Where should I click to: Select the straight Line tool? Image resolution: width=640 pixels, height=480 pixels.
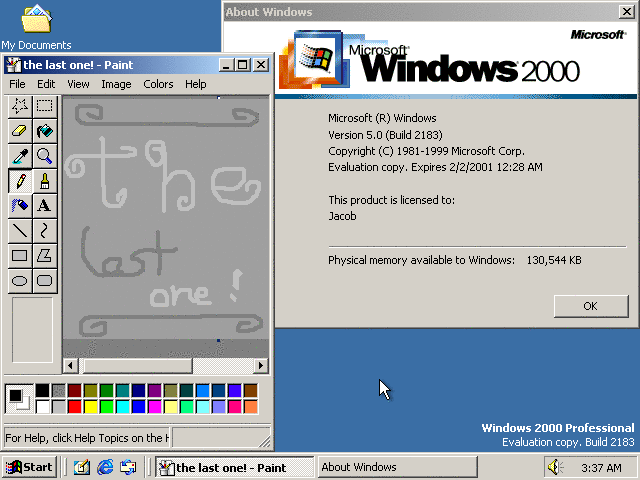click(20, 231)
